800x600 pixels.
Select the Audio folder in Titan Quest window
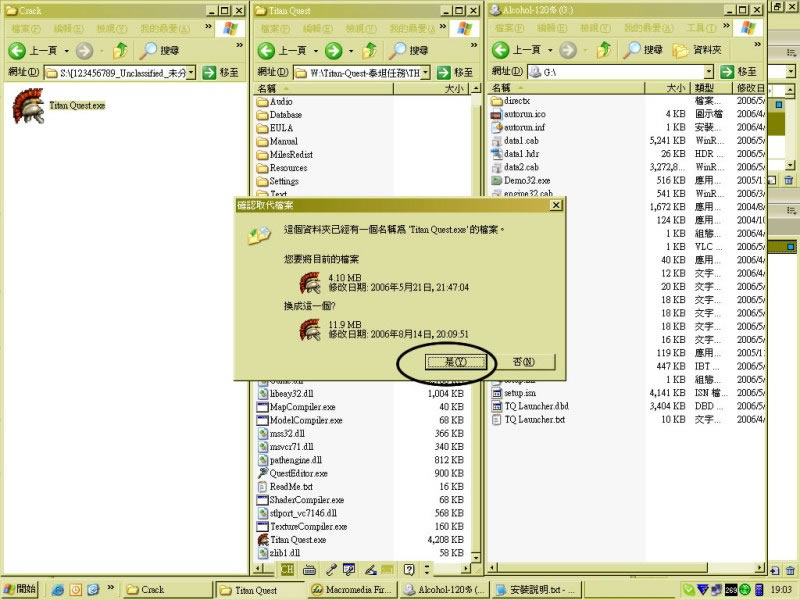(x=275, y=102)
